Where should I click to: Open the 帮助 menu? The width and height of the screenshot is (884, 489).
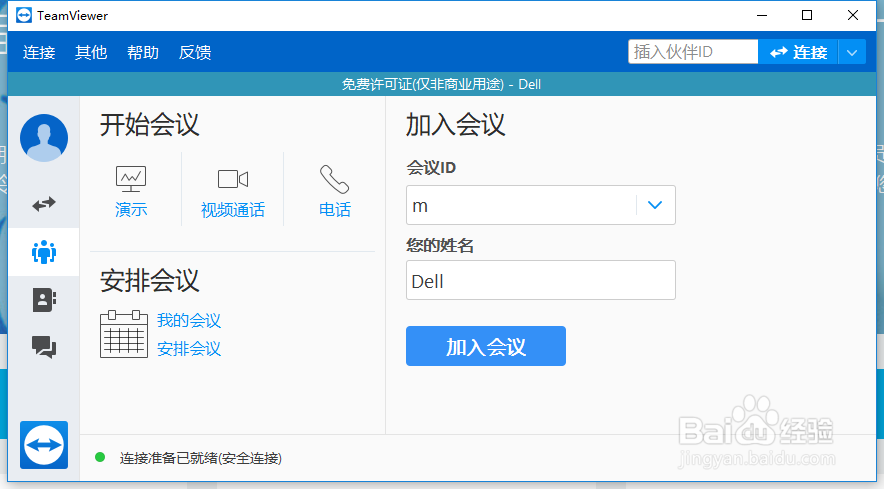coord(143,52)
